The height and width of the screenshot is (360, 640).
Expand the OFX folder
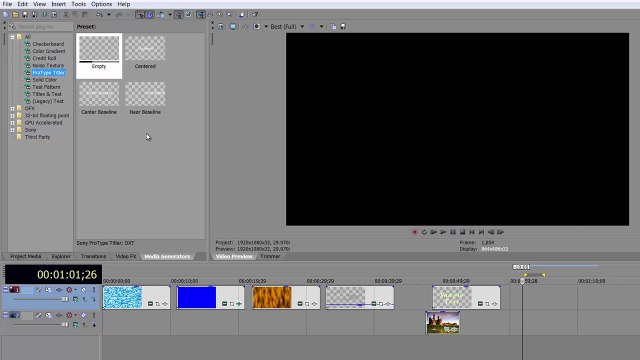click(x=13, y=109)
